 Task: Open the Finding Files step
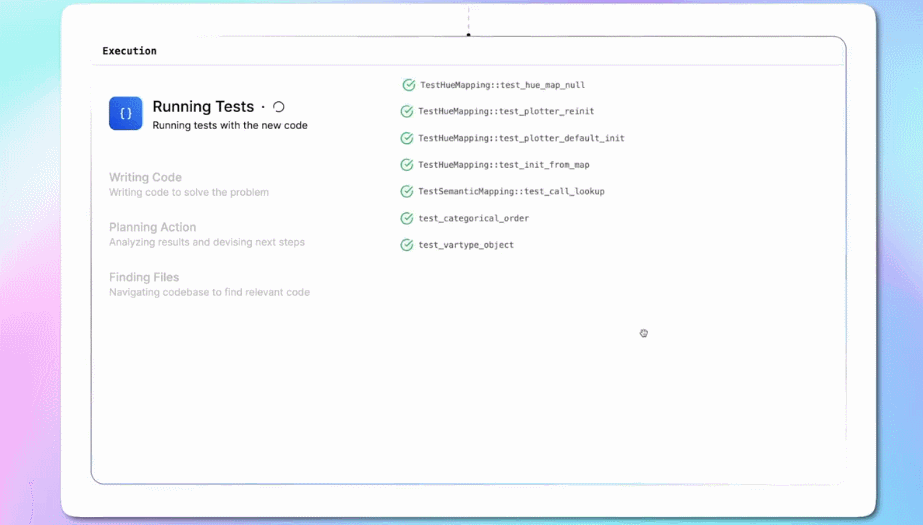coord(144,278)
